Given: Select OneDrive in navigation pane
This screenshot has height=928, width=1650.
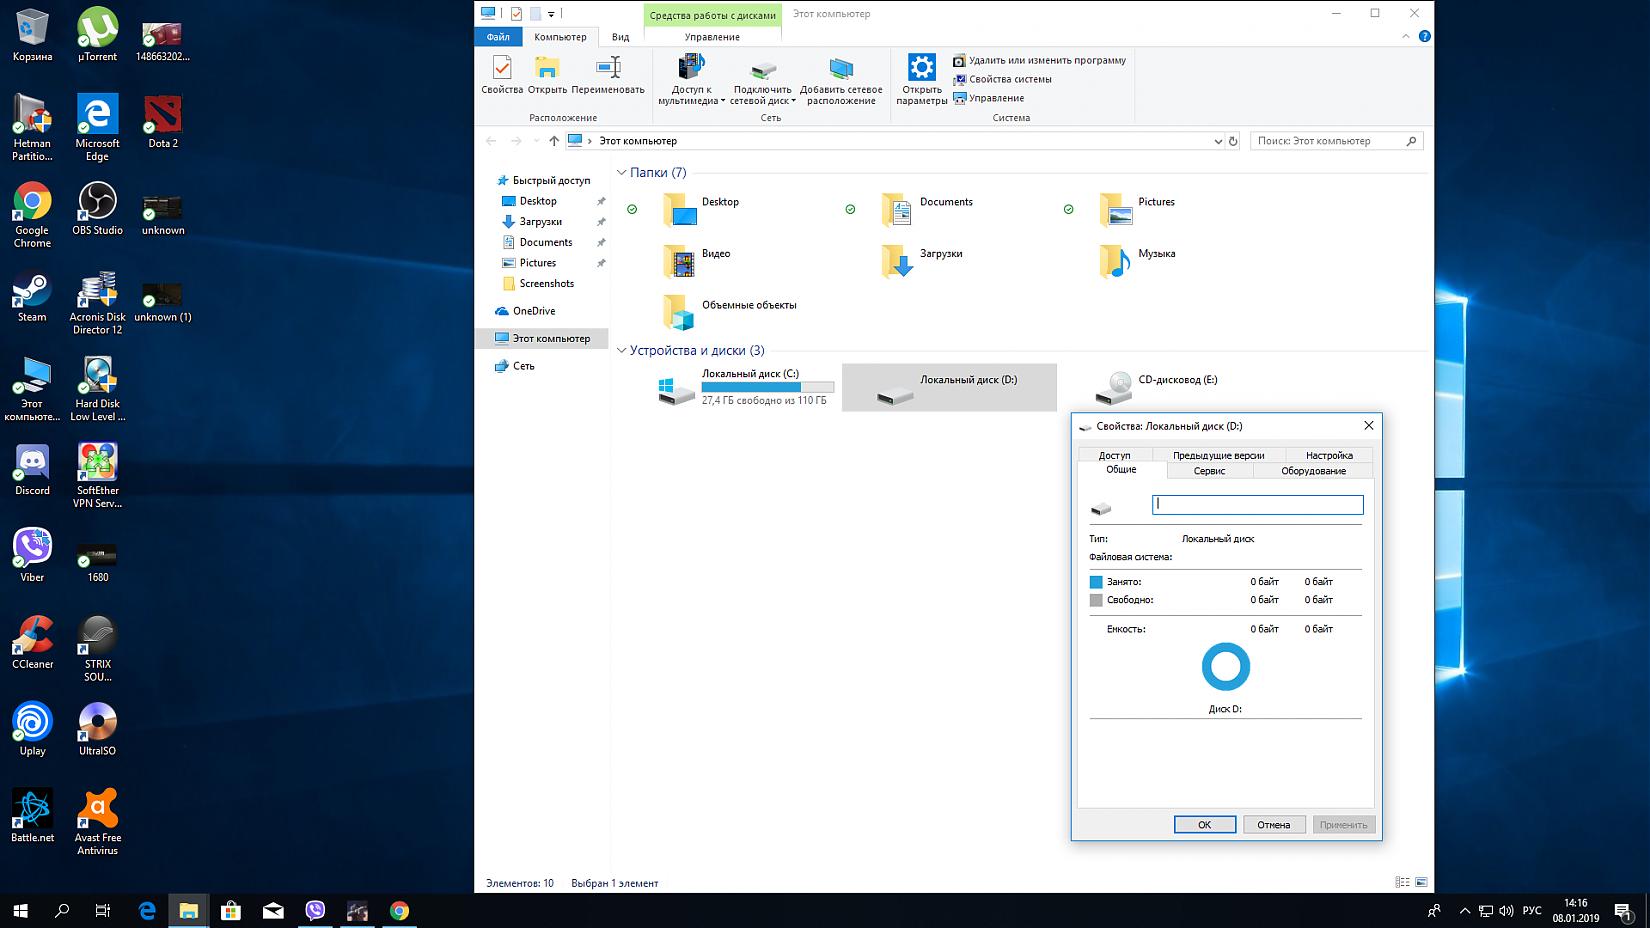Looking at the screenshot, I should click(x=534, y=311).
